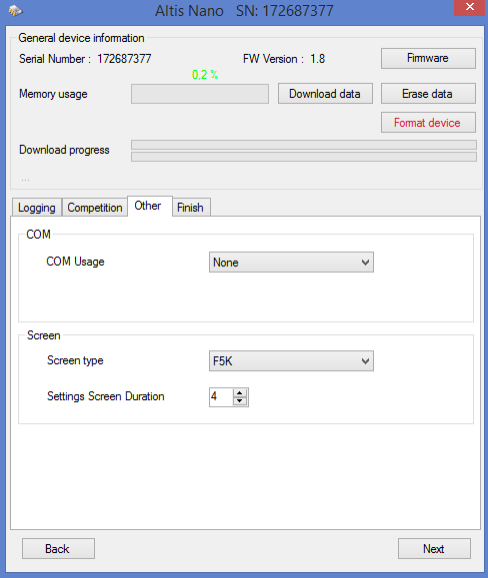
Task: Click the Settings Screen Duration label
Action: [x=106, y=396]
